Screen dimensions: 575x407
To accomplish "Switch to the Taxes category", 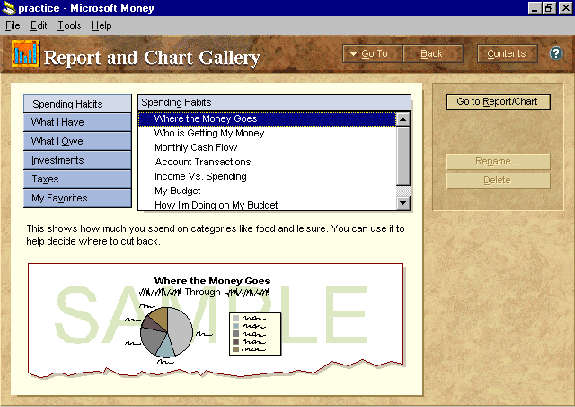I will click(77, 179).
